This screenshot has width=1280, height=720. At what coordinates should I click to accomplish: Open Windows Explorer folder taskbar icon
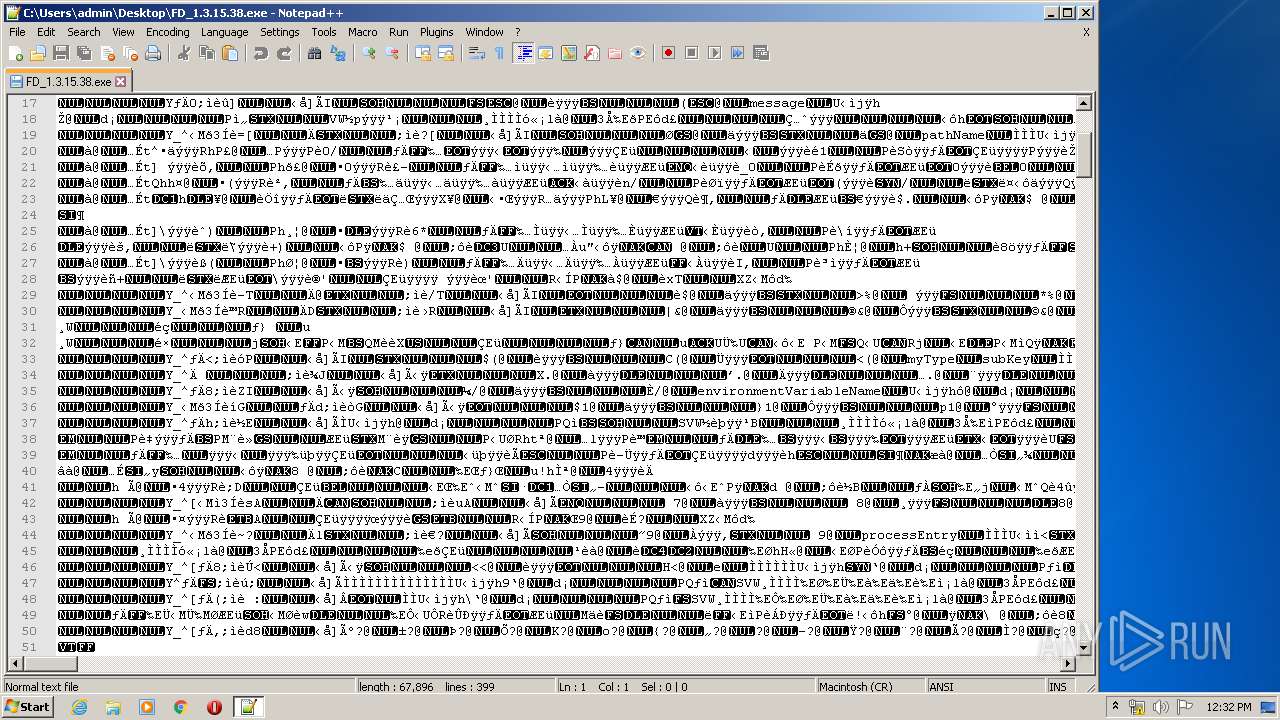click(x=113, y=707)
